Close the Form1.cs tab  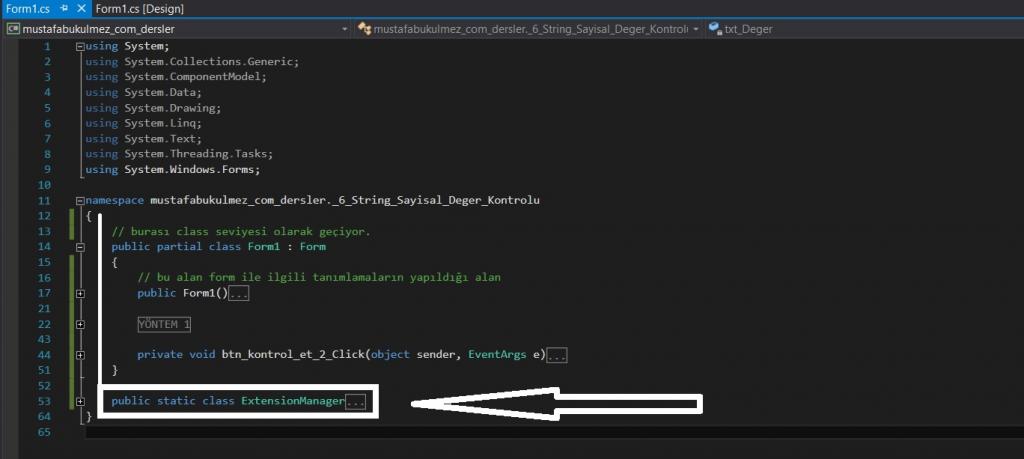tap(81, 8)
